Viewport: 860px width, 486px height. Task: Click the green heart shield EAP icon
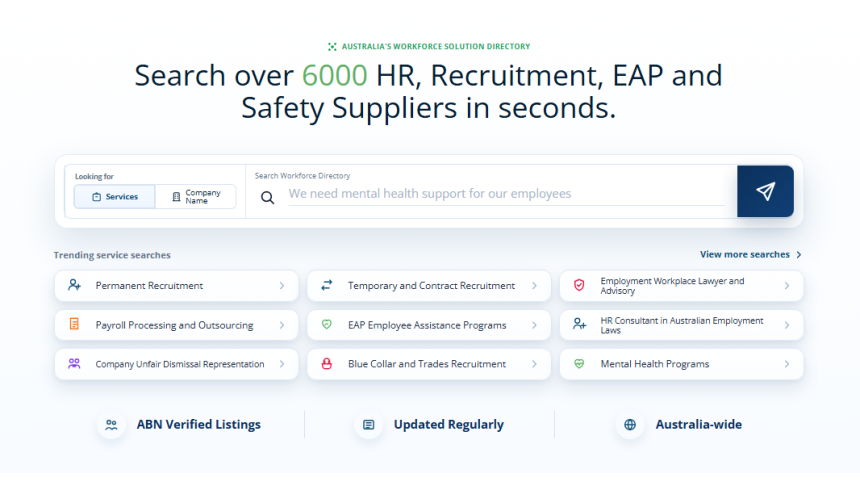point(327,324)
